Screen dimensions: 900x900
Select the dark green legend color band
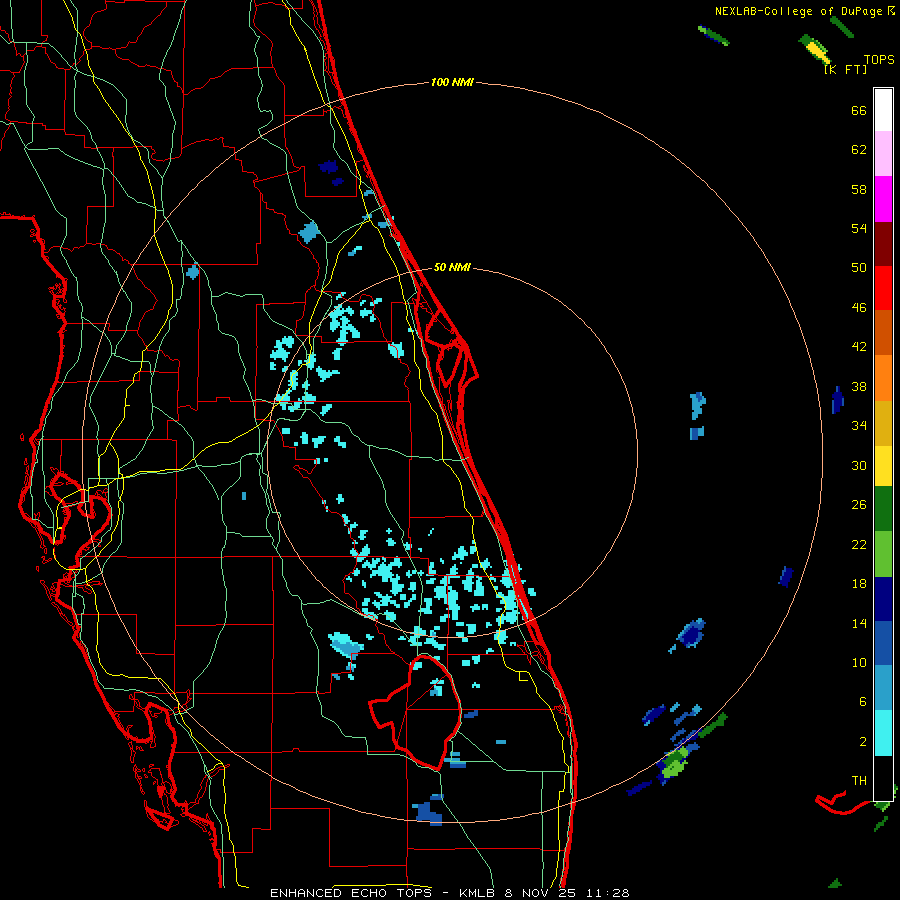(x=883, y=509)
